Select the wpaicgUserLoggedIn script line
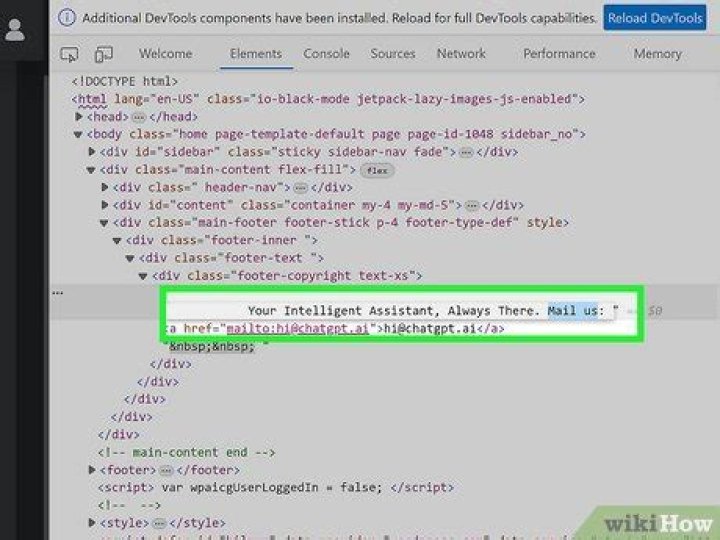Image resolution: width=720 pixels, height=540 pixels. (x=276, y=487)
